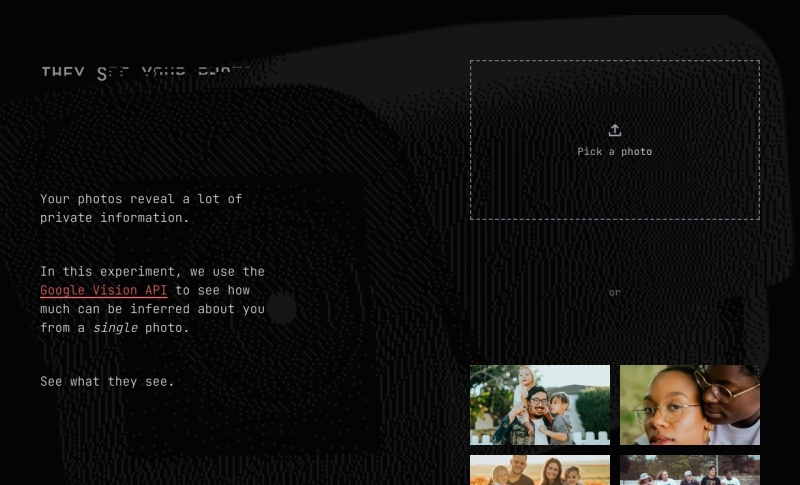The width and height of the screenshot is (800, 485).
Task: Click the 'Your photos reveal a lot' paragraph
Action: (x=141, y=208)
